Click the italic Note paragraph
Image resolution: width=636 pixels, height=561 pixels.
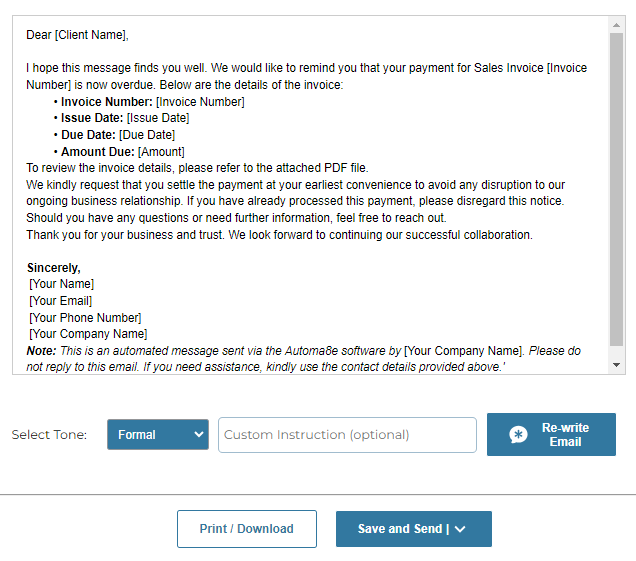(x=304, y=359)
